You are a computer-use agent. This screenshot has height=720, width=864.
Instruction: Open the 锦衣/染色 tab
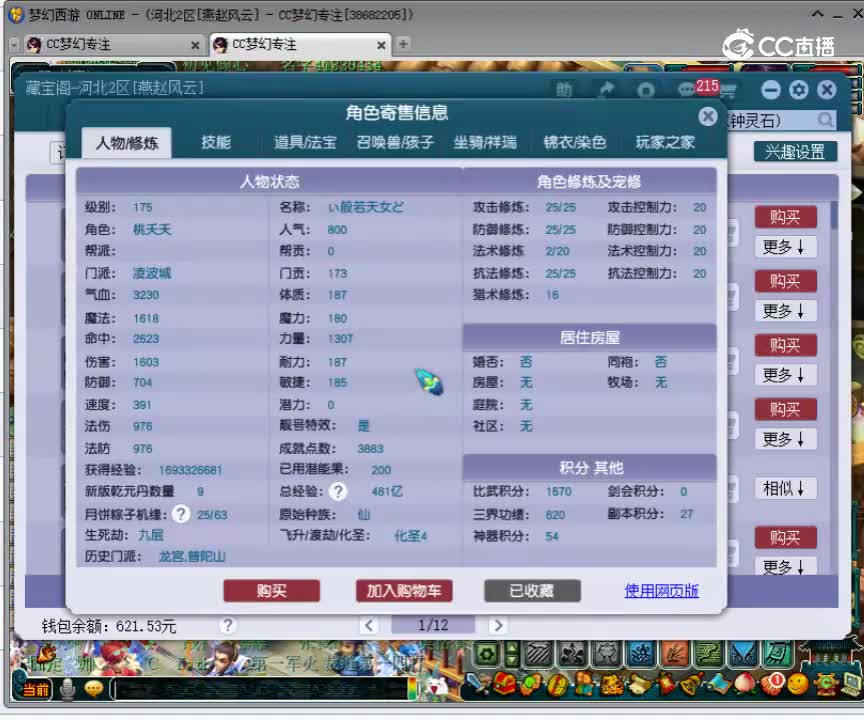[x=574, y=143]
